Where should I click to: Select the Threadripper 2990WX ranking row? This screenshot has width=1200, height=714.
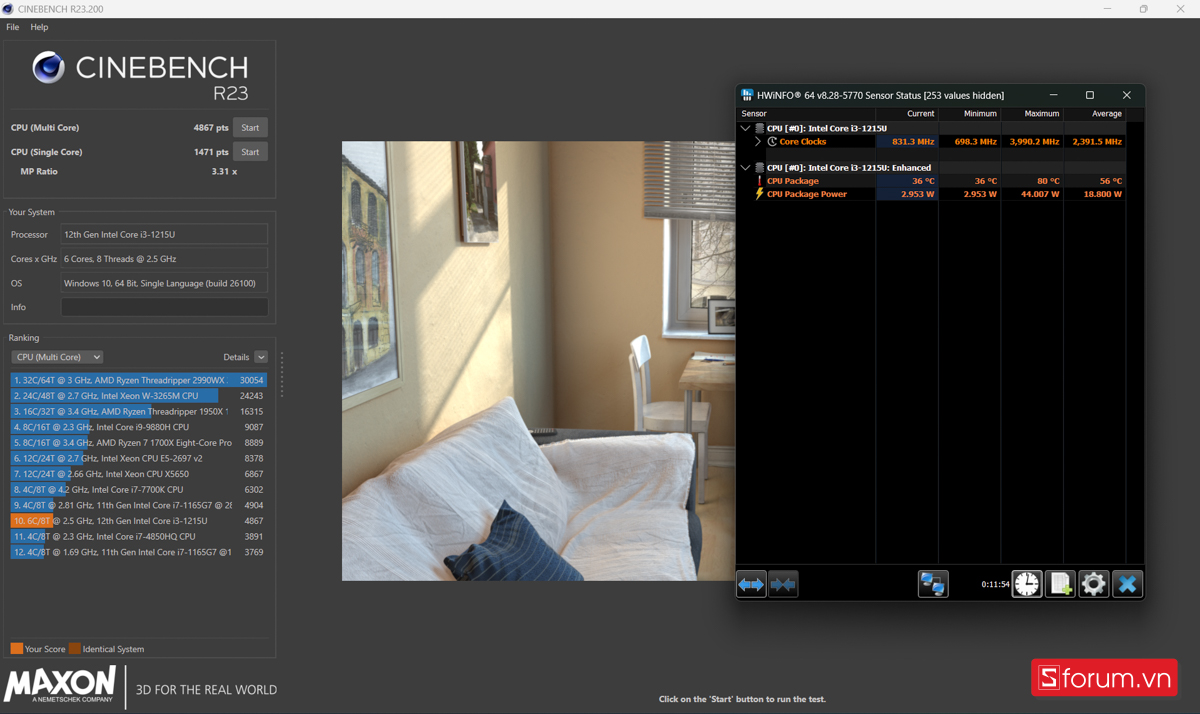point(139,380)
